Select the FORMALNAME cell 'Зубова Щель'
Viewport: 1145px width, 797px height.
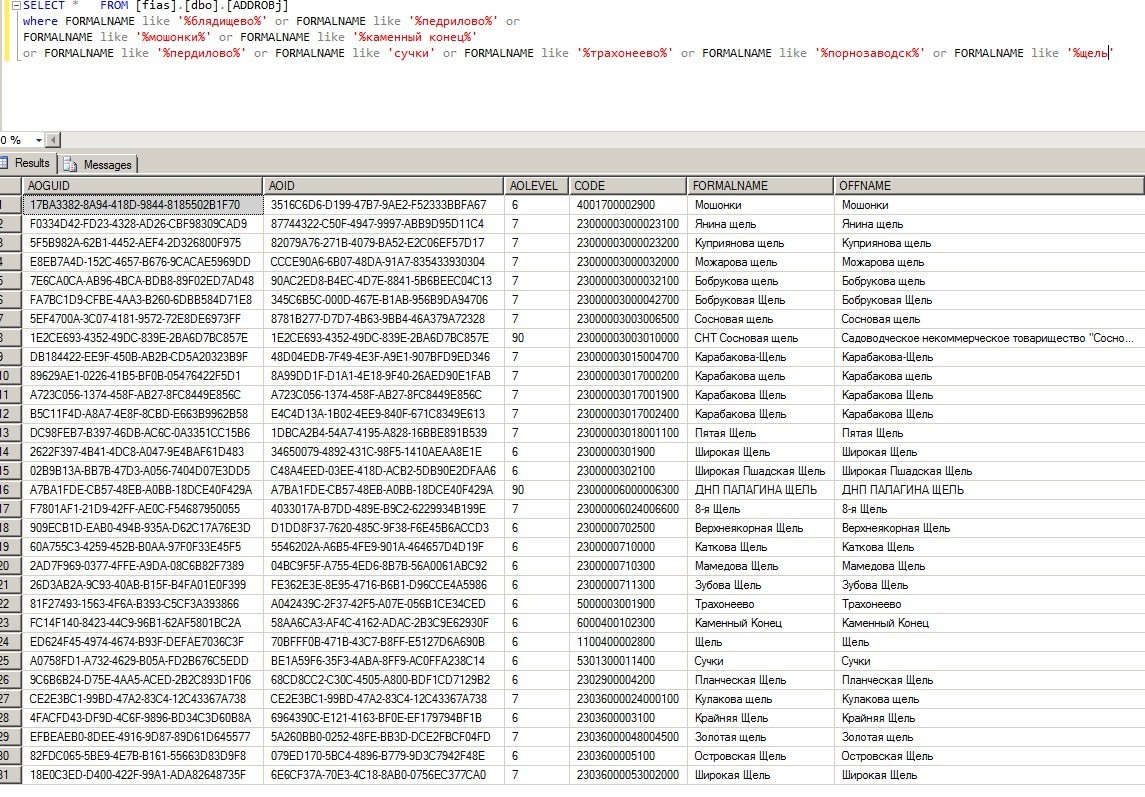pos(760,585)
